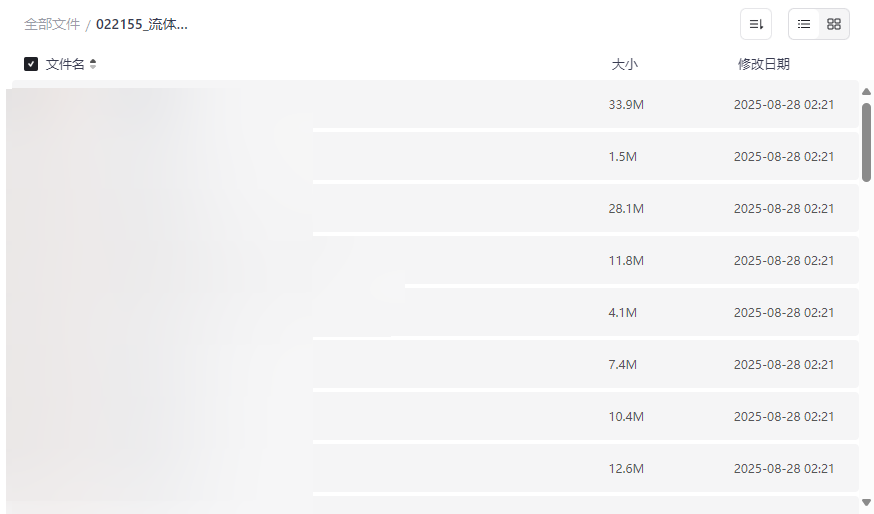Toggle sort arrow next to 文件名
Viewport: 874px width, 514px height.
pos(93,64)
